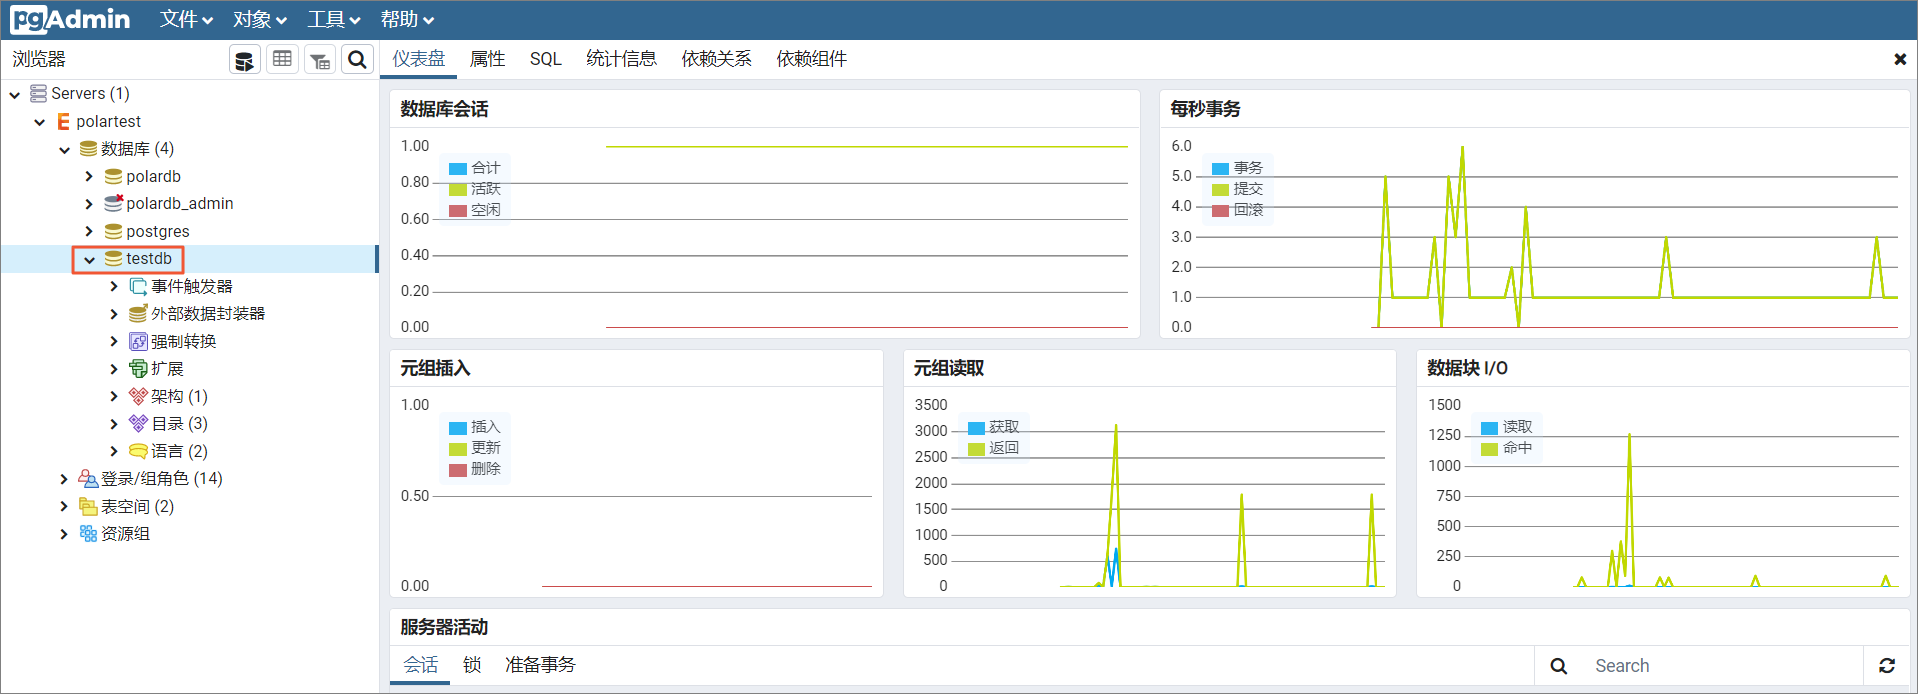Click the 登录/组角色 roles icon
The width and height of the screenshot is (1918, 694).
pyautogui.click(x=88, y=478)
